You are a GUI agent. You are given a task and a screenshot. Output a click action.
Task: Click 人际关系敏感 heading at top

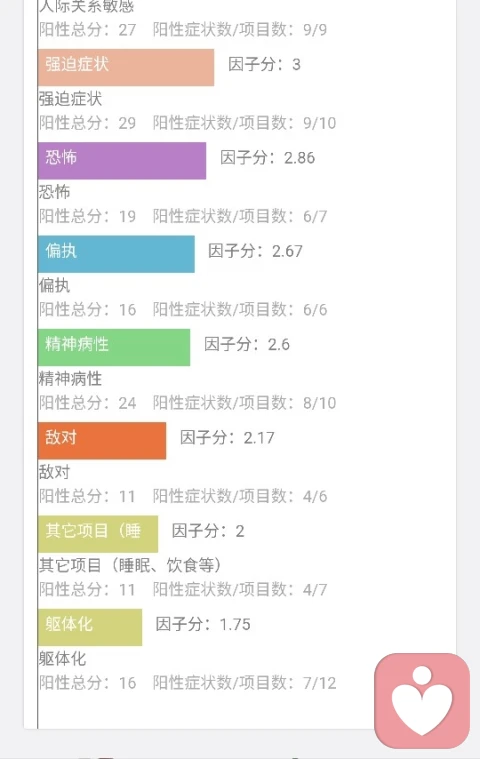pos(87,6)
